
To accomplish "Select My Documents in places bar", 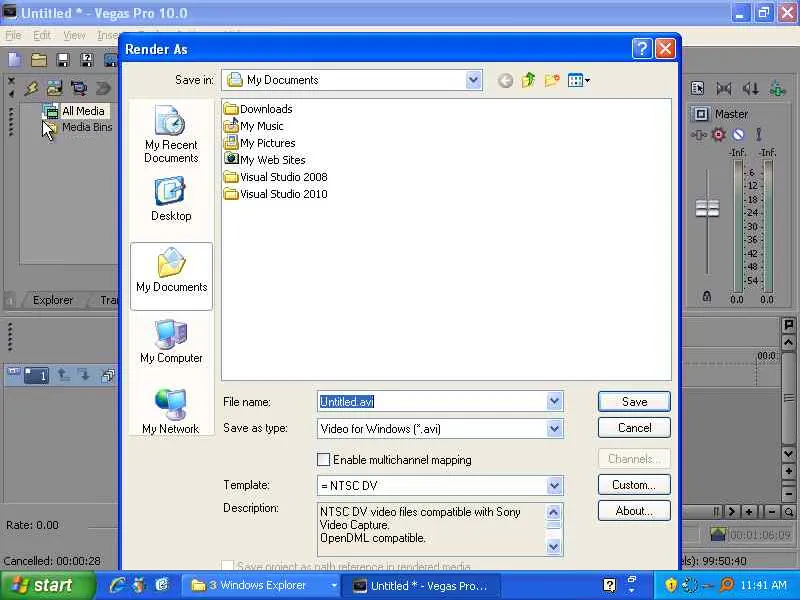I will pyautogui.click(x=171, y=276).
